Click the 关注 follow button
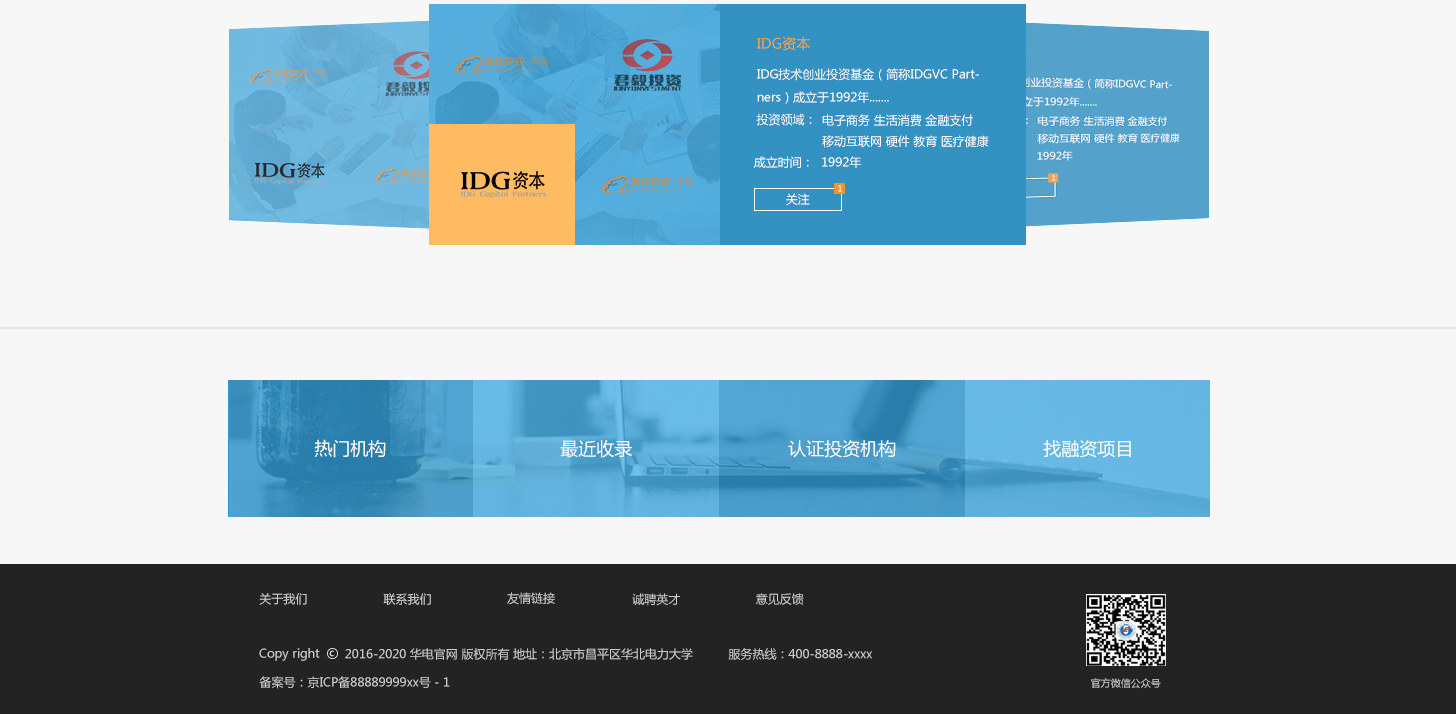The image size is (1456, 714). tap(797, 200)
